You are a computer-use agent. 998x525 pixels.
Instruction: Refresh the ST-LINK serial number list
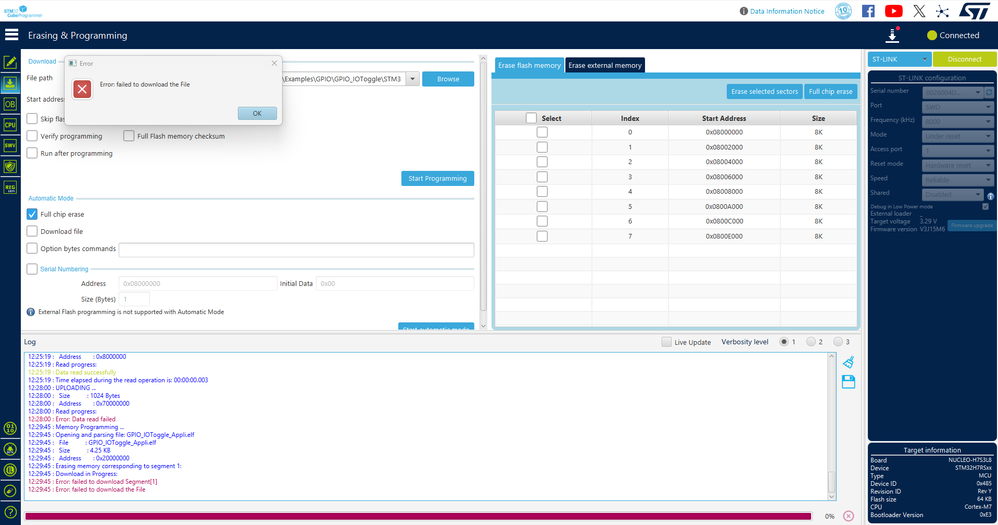[x=989, y=92]
